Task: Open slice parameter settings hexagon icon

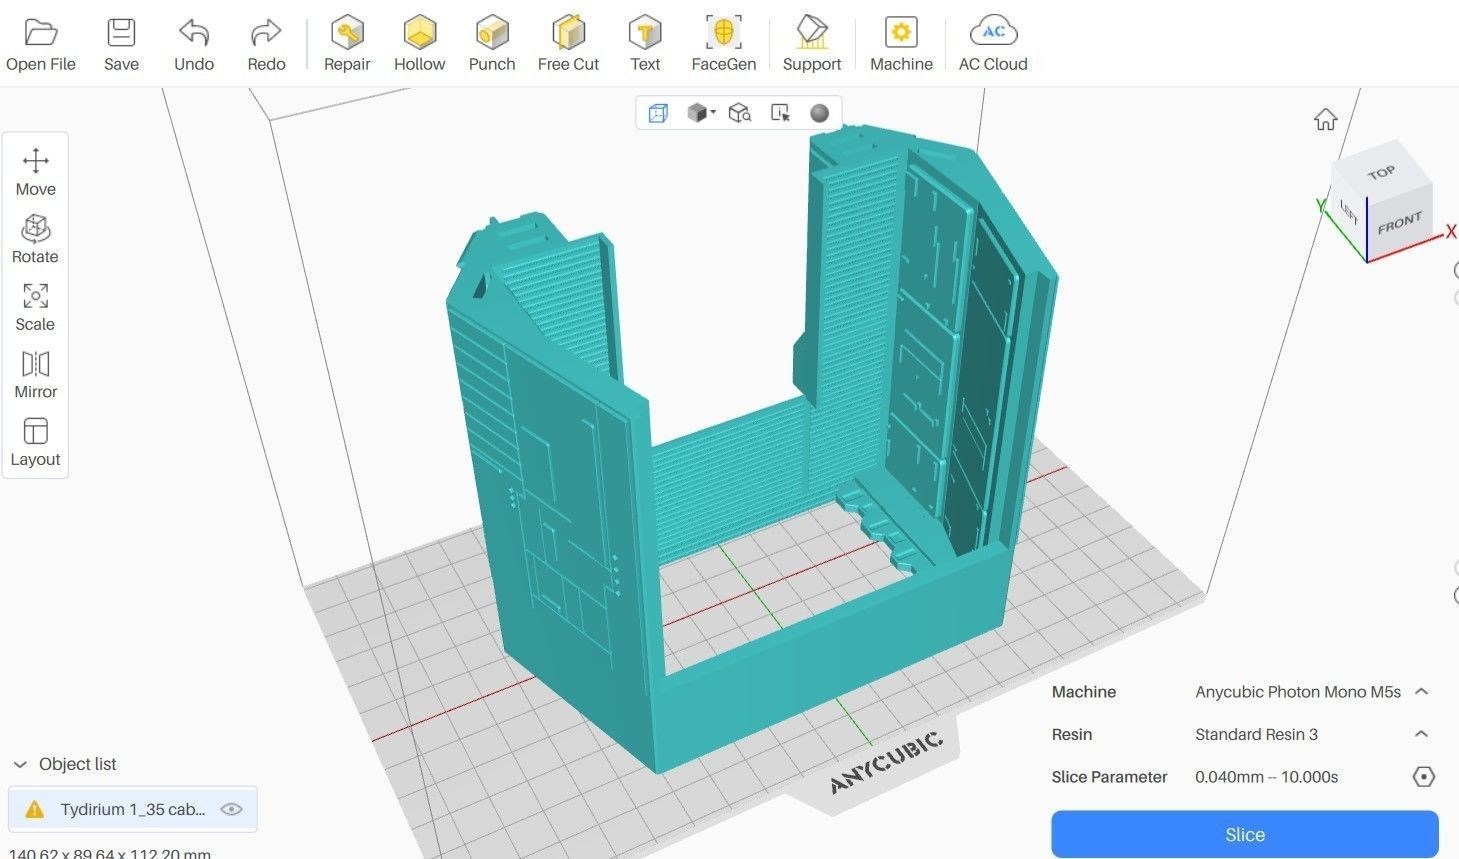Action: (1424, 777)
